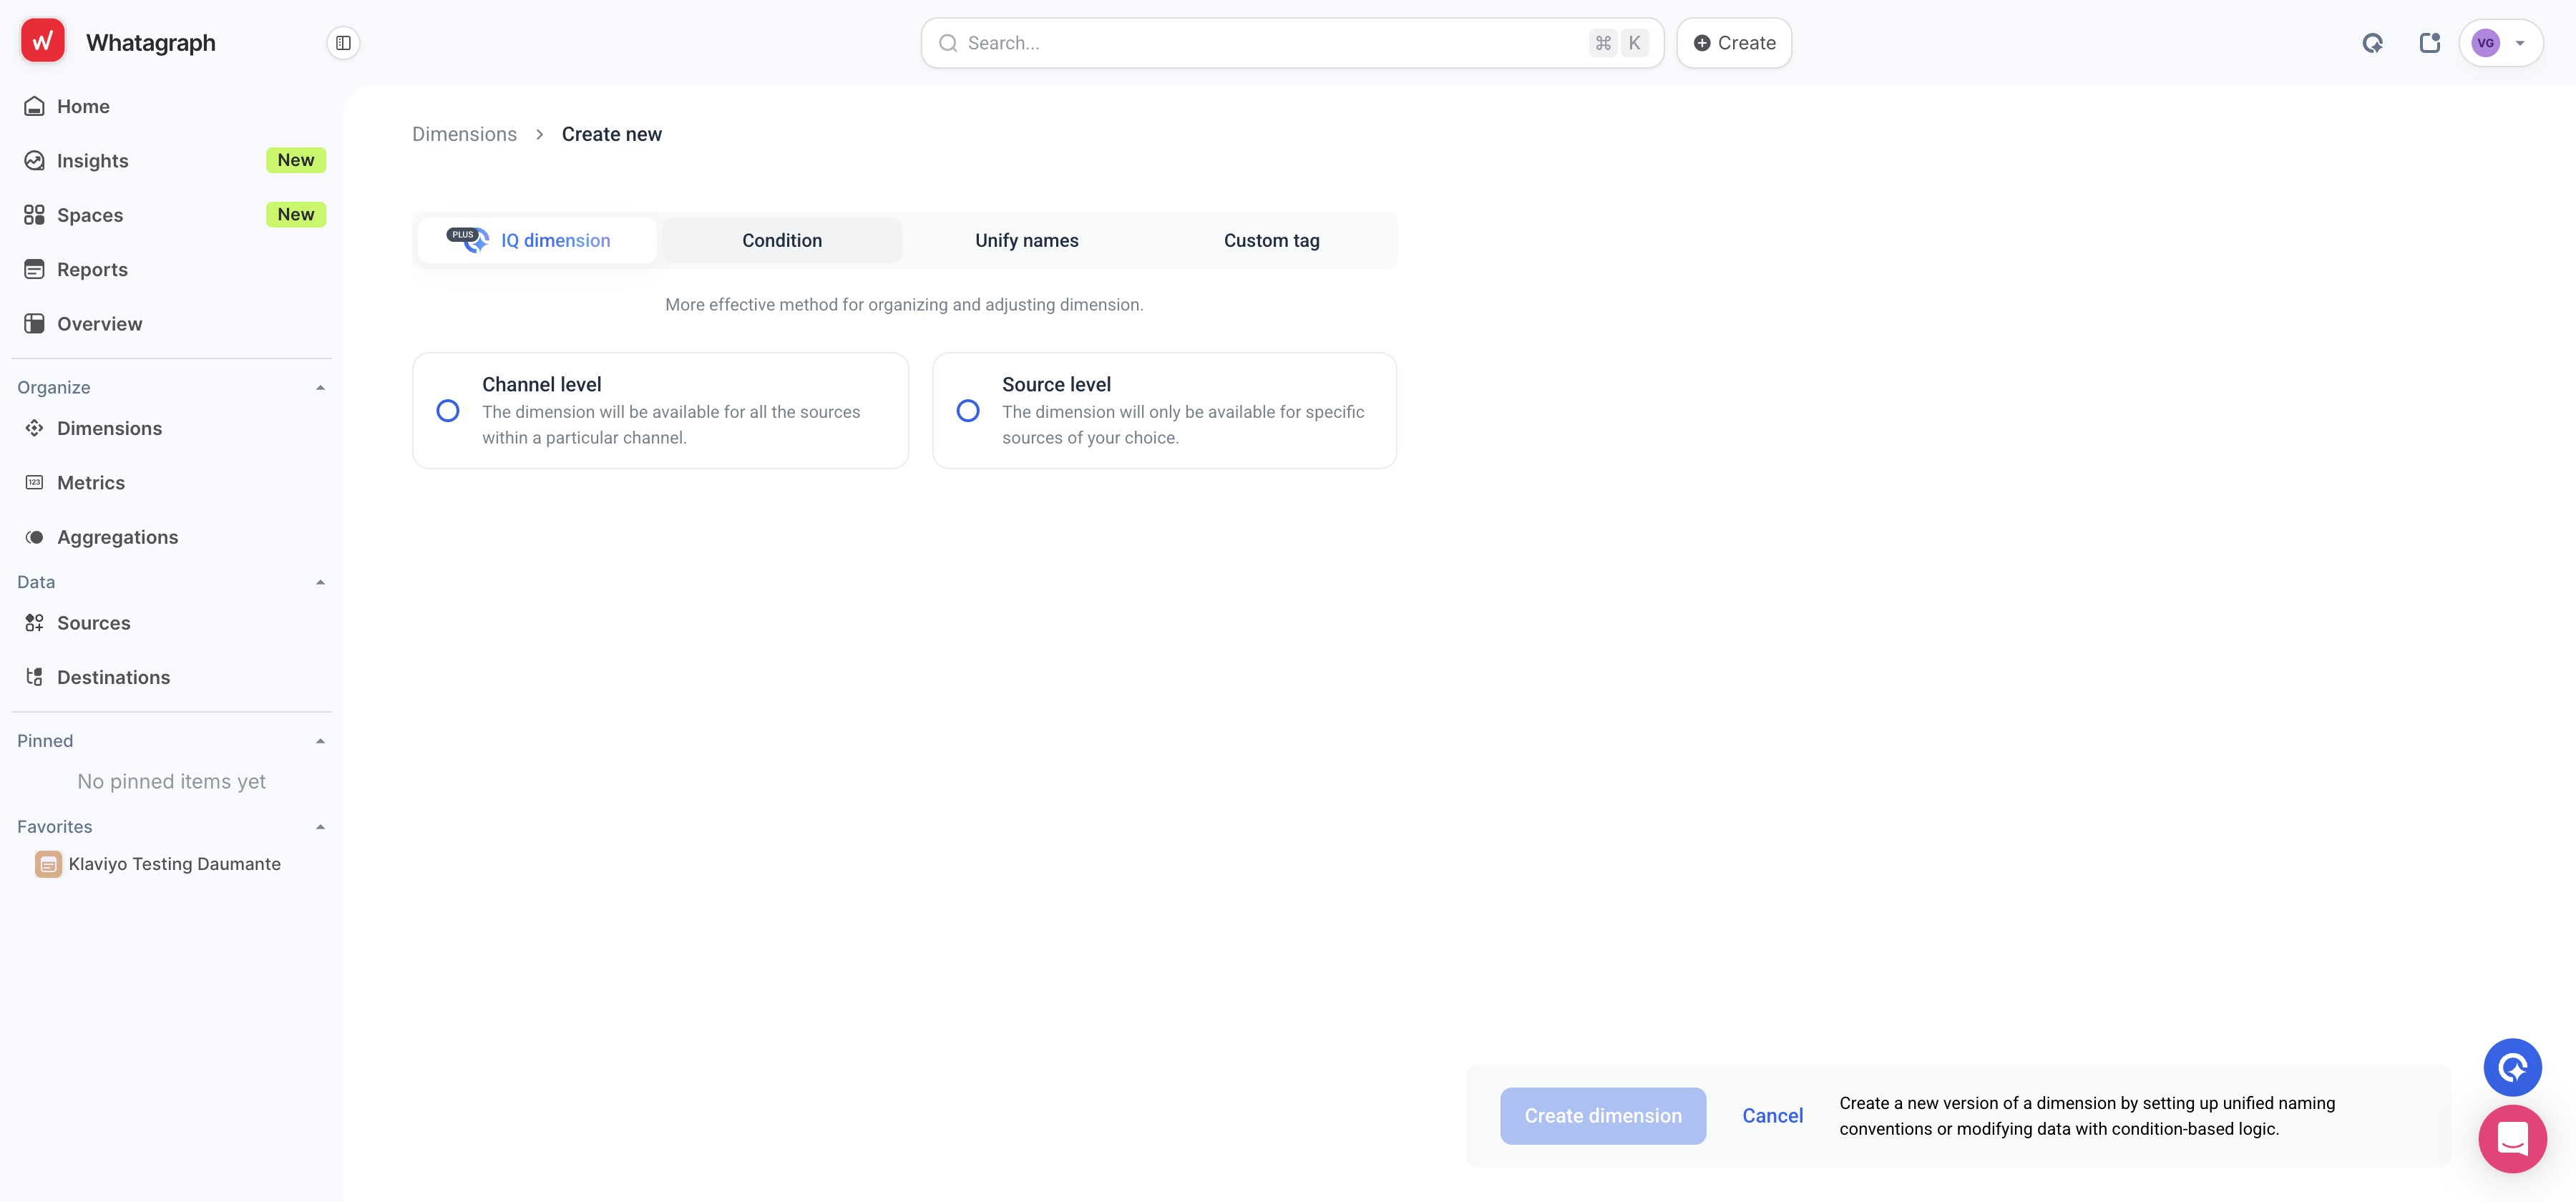Click the Home icon in sidebar
The image size is (2576, 1202).
[34, 106]
